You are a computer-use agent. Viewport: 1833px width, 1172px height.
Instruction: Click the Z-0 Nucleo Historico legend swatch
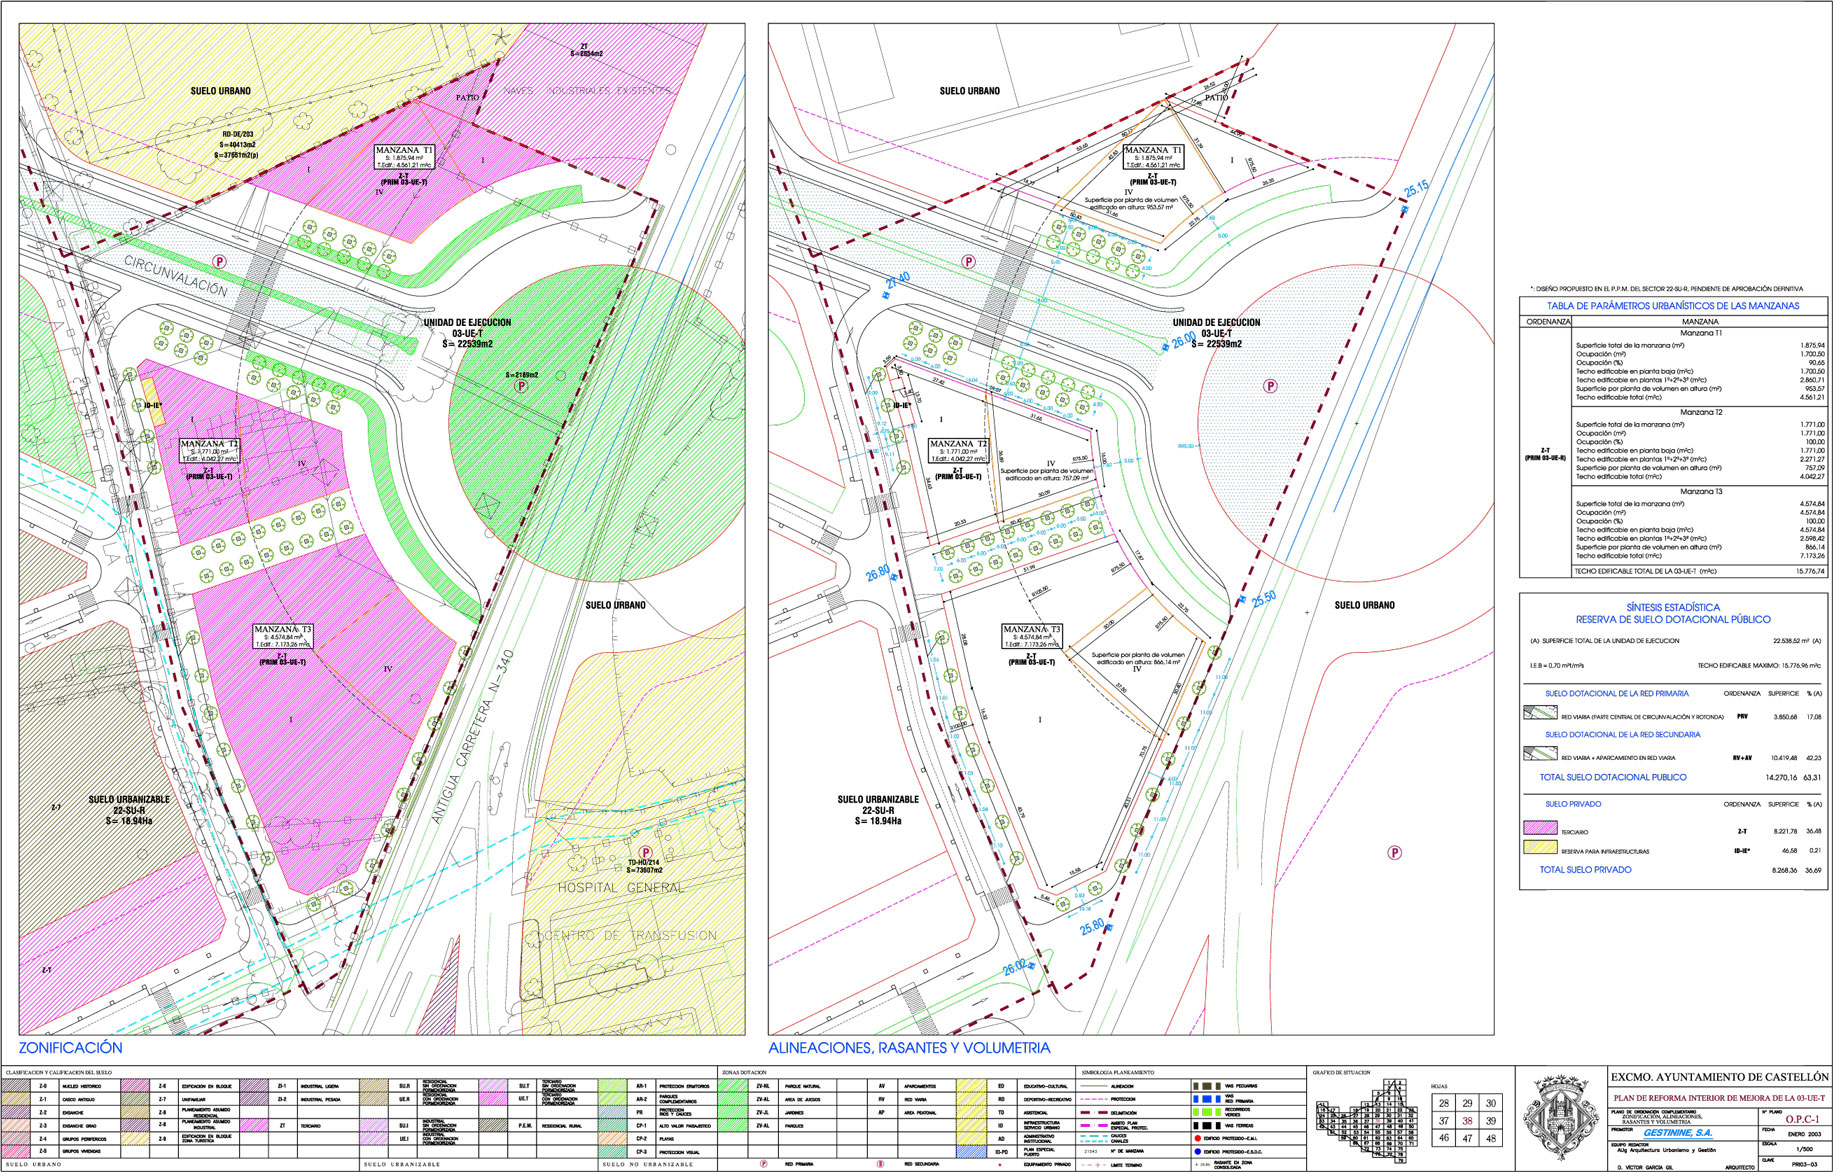click(16, 1086)
